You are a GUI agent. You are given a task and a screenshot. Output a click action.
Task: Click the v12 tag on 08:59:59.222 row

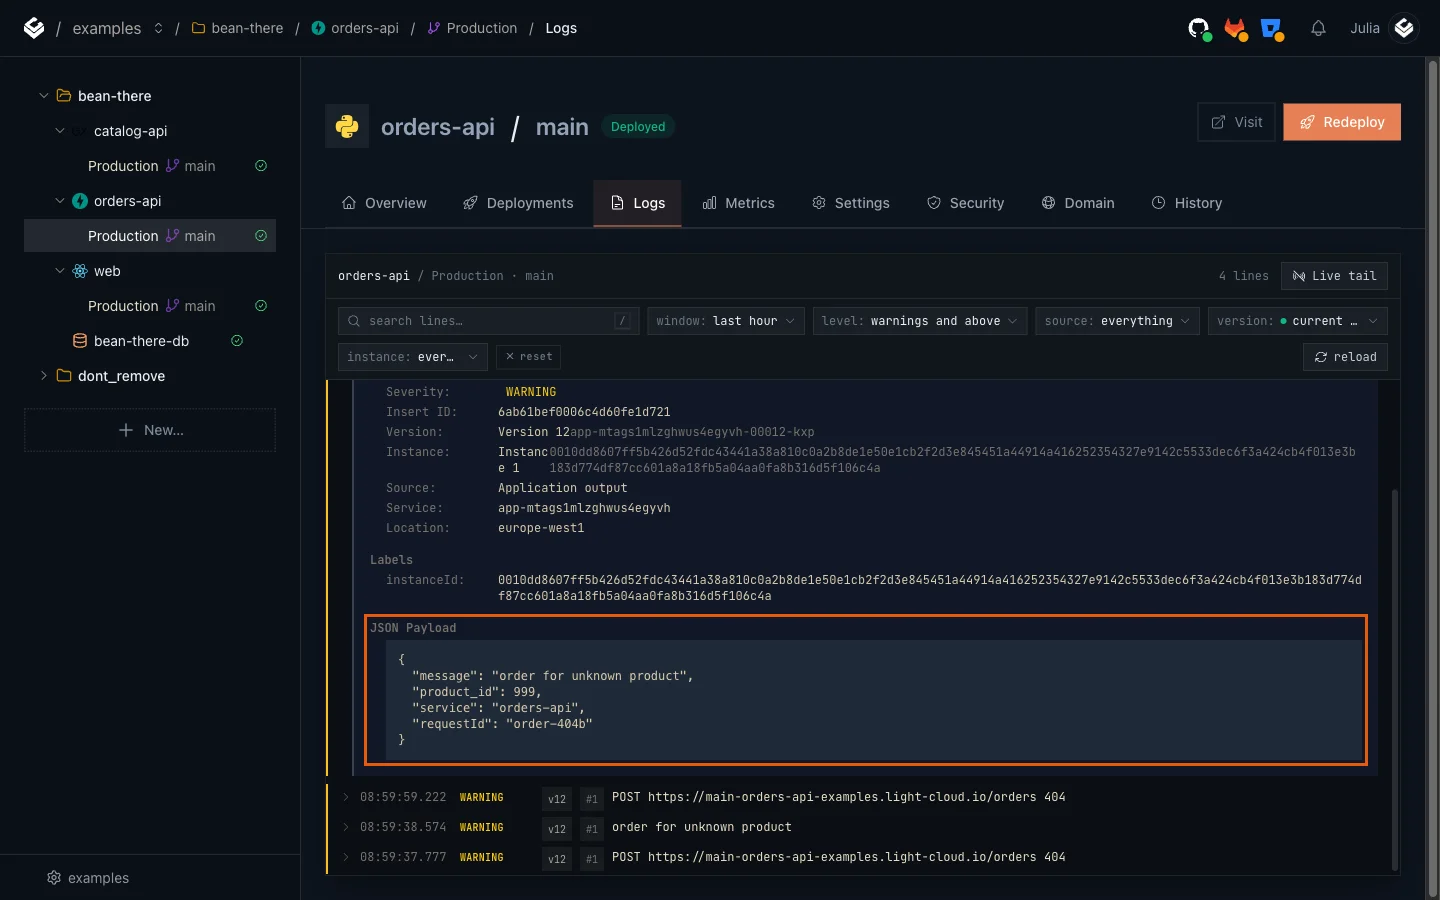tap(557, 799)
